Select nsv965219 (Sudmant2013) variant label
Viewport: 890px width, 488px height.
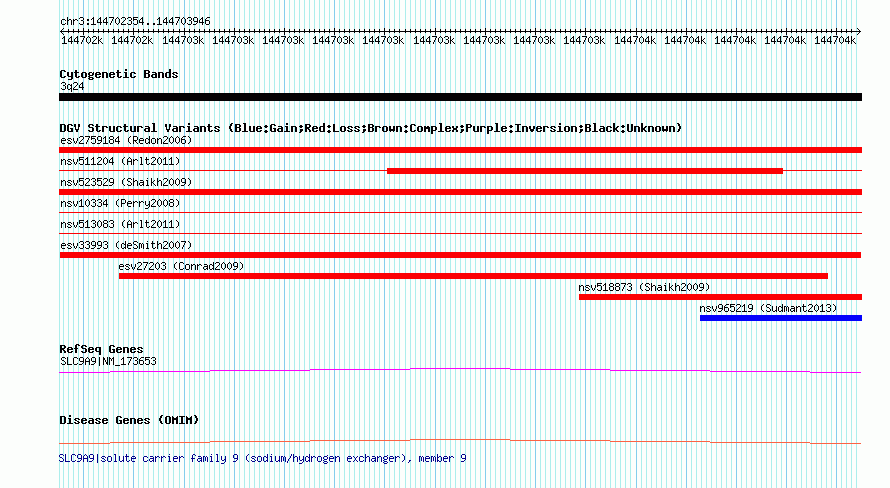click(768, 308)
